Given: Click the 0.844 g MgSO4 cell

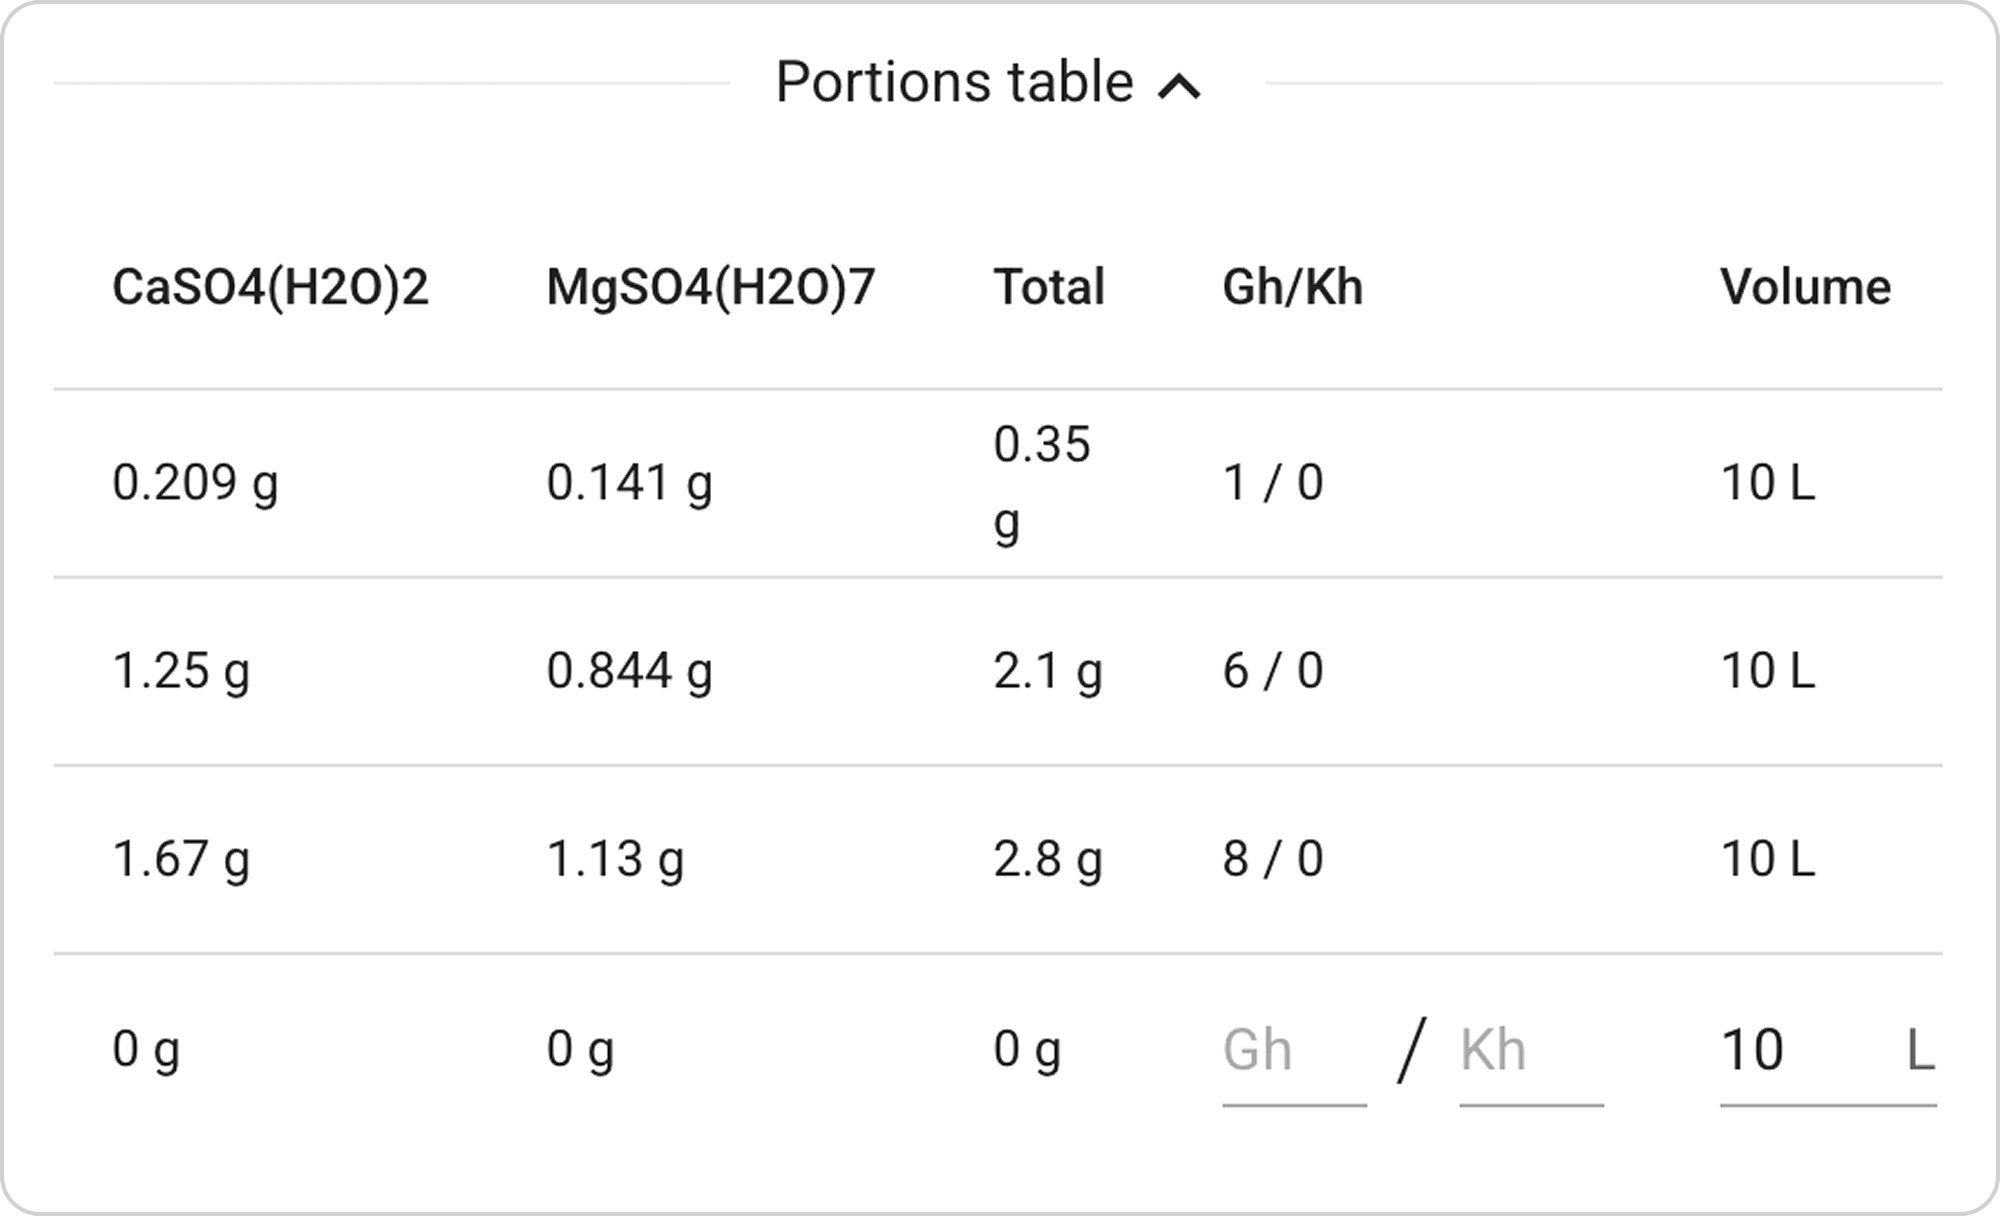Looking at the screenshot, I should coord(629,671).
